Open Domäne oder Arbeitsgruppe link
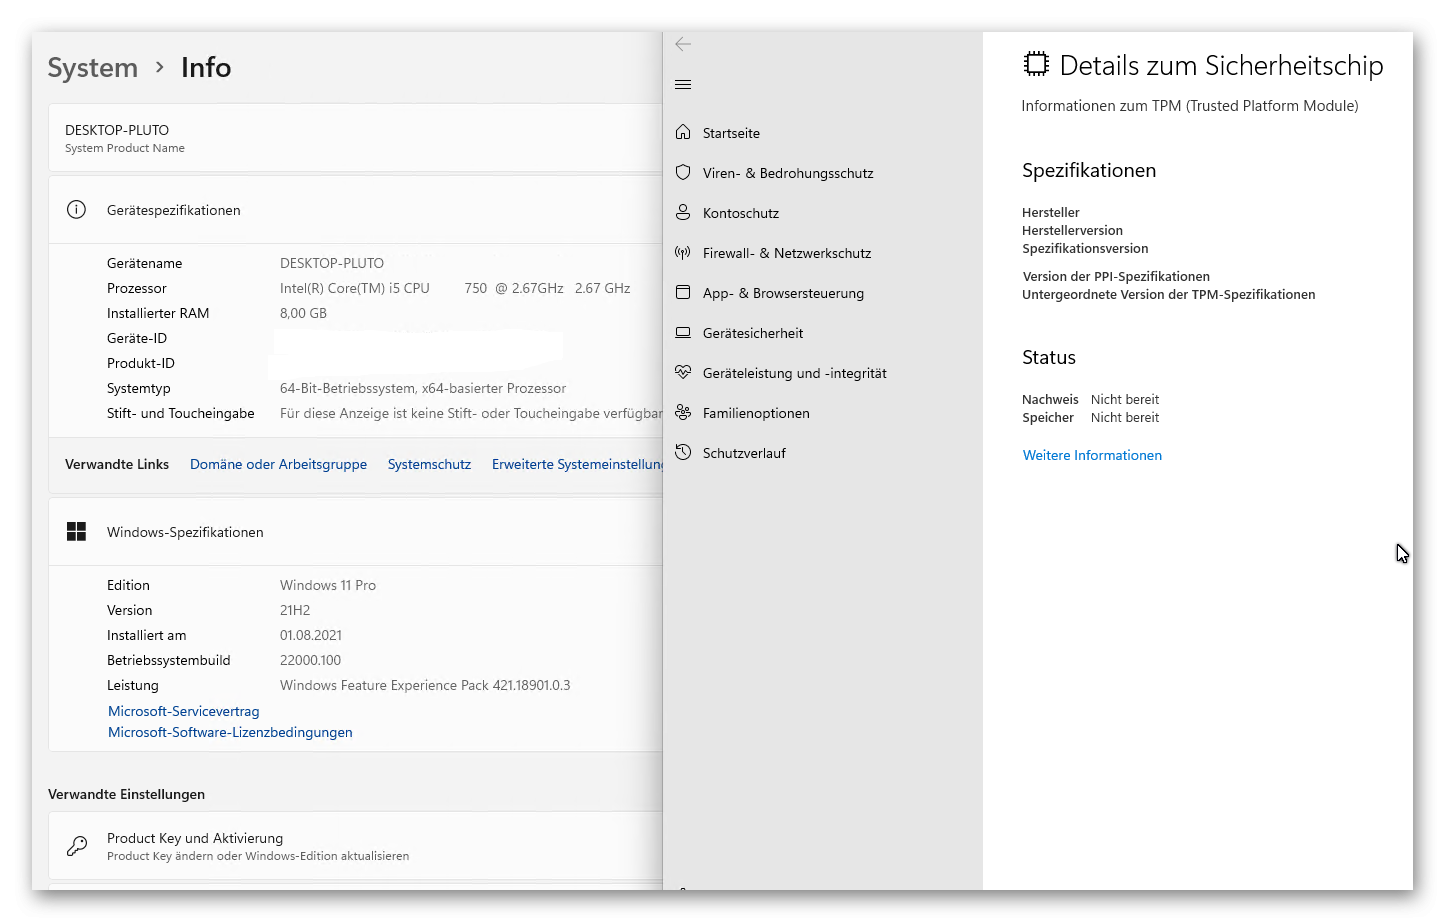1445x922 pixels. coord(278,464)
